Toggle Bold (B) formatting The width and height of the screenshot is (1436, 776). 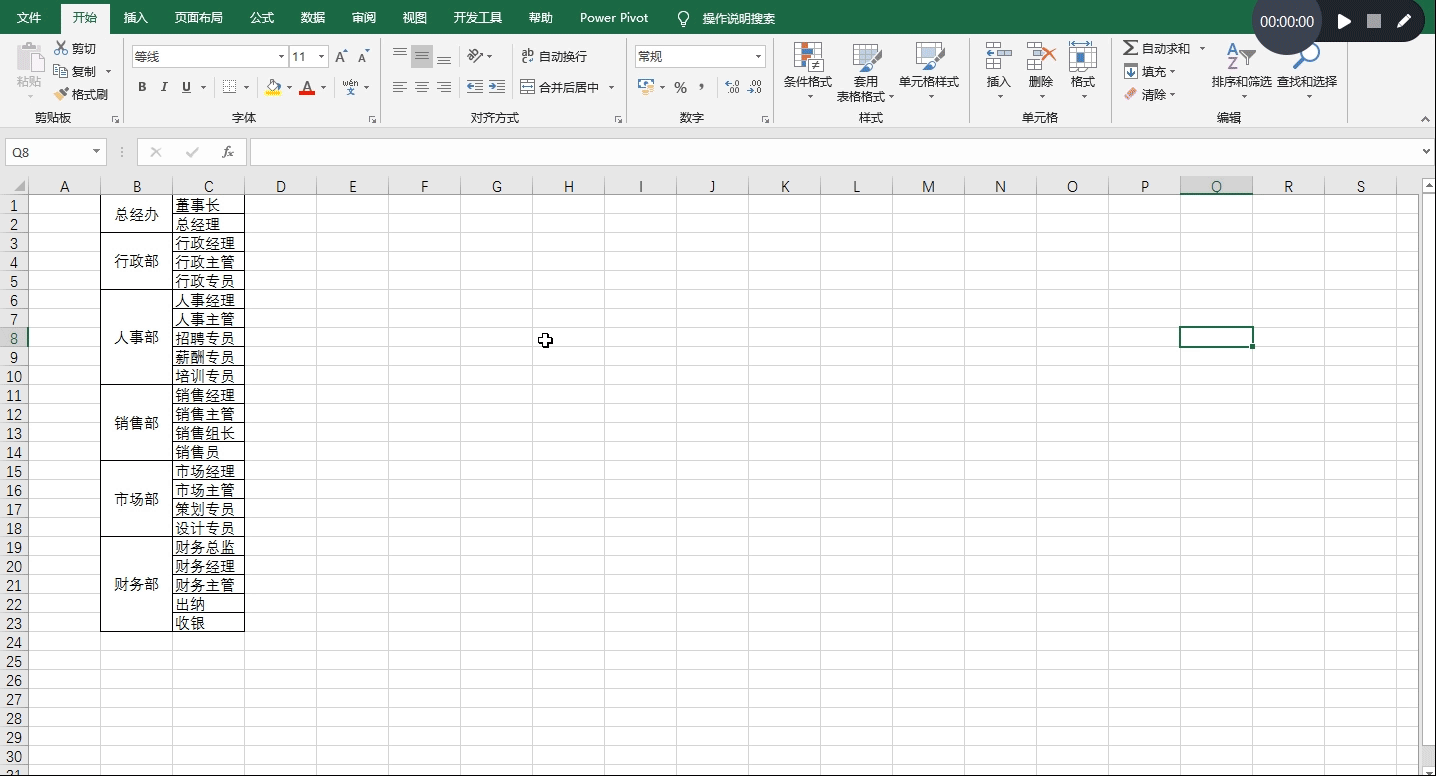(x=142, y=87)
